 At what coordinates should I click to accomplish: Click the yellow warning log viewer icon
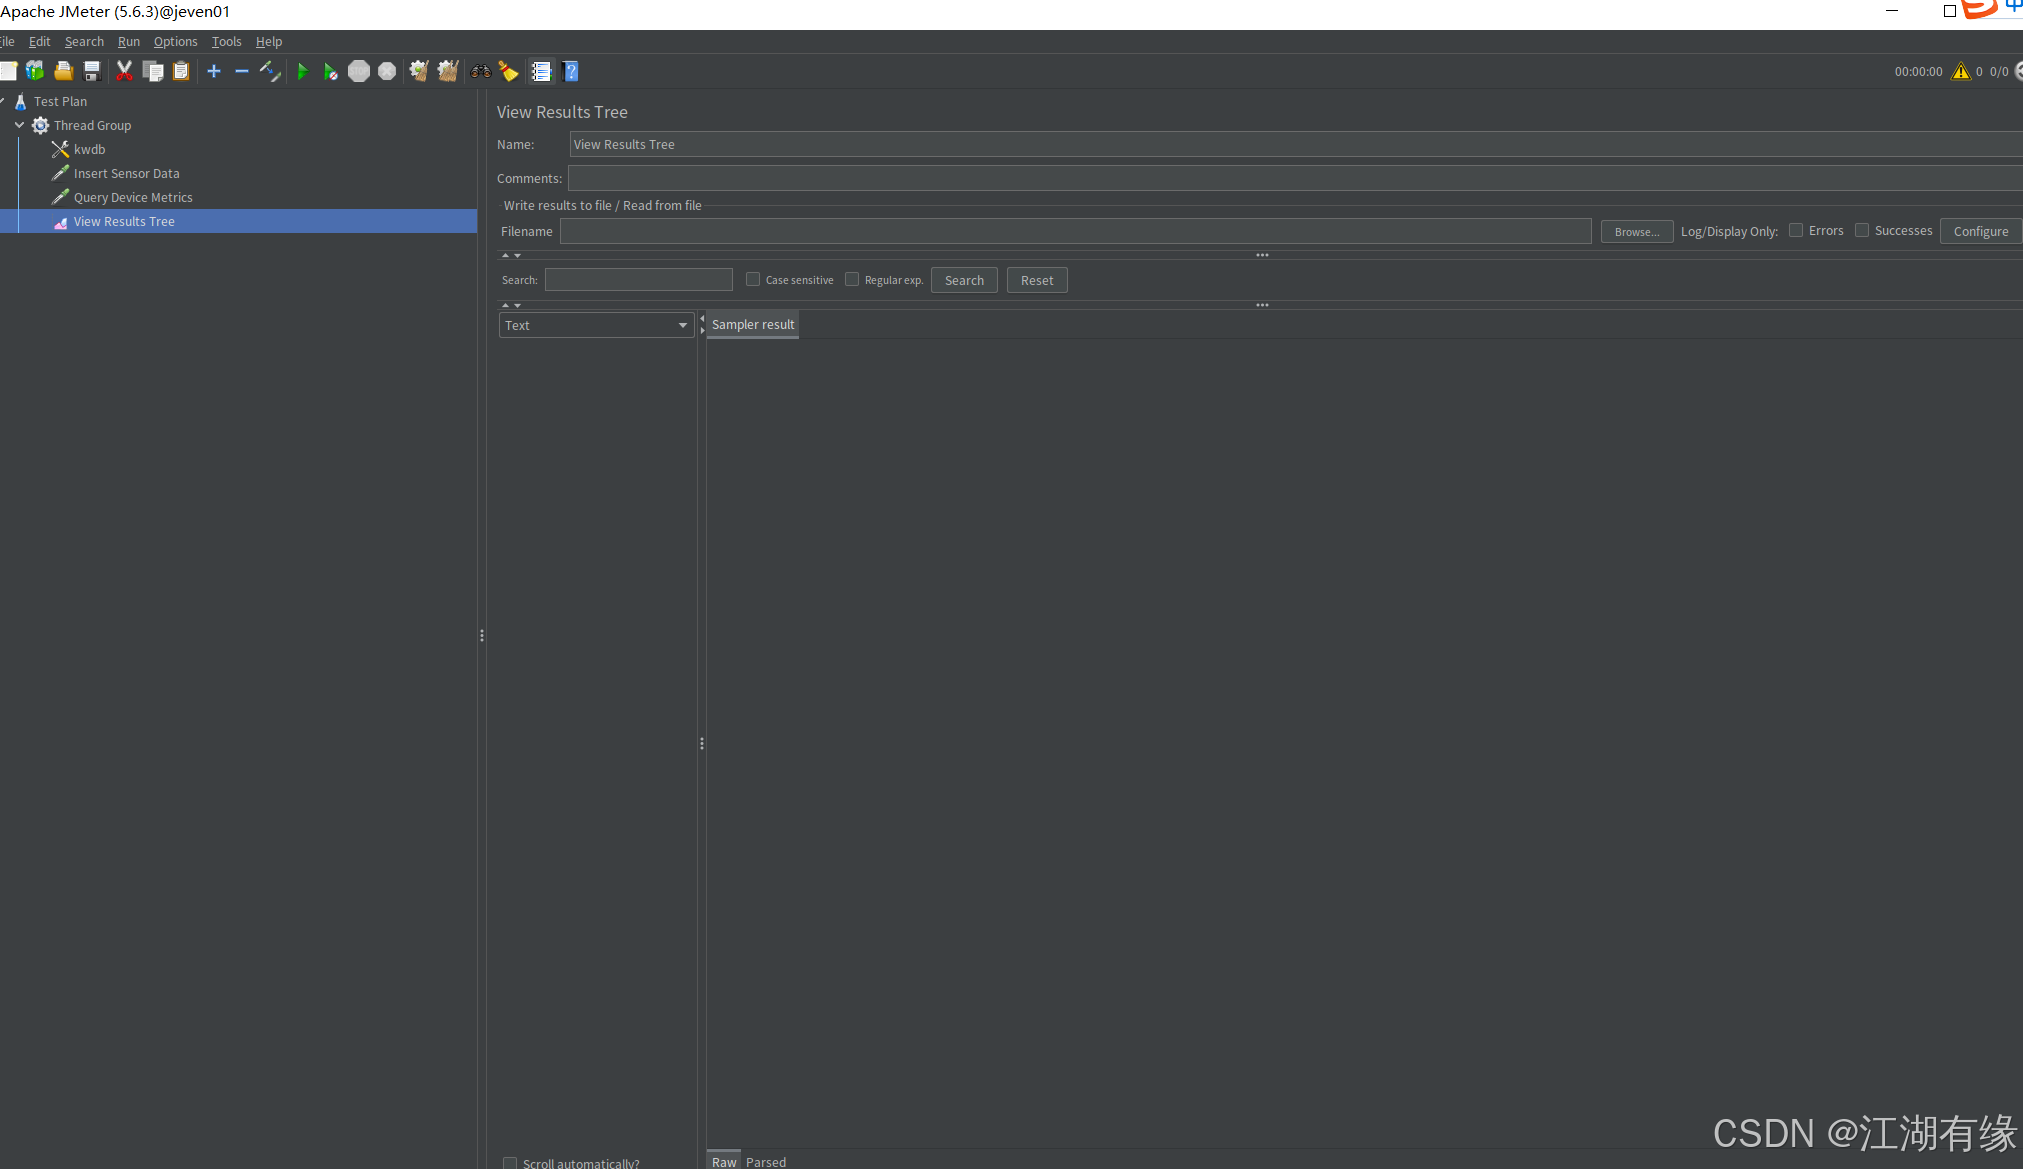1960,71
